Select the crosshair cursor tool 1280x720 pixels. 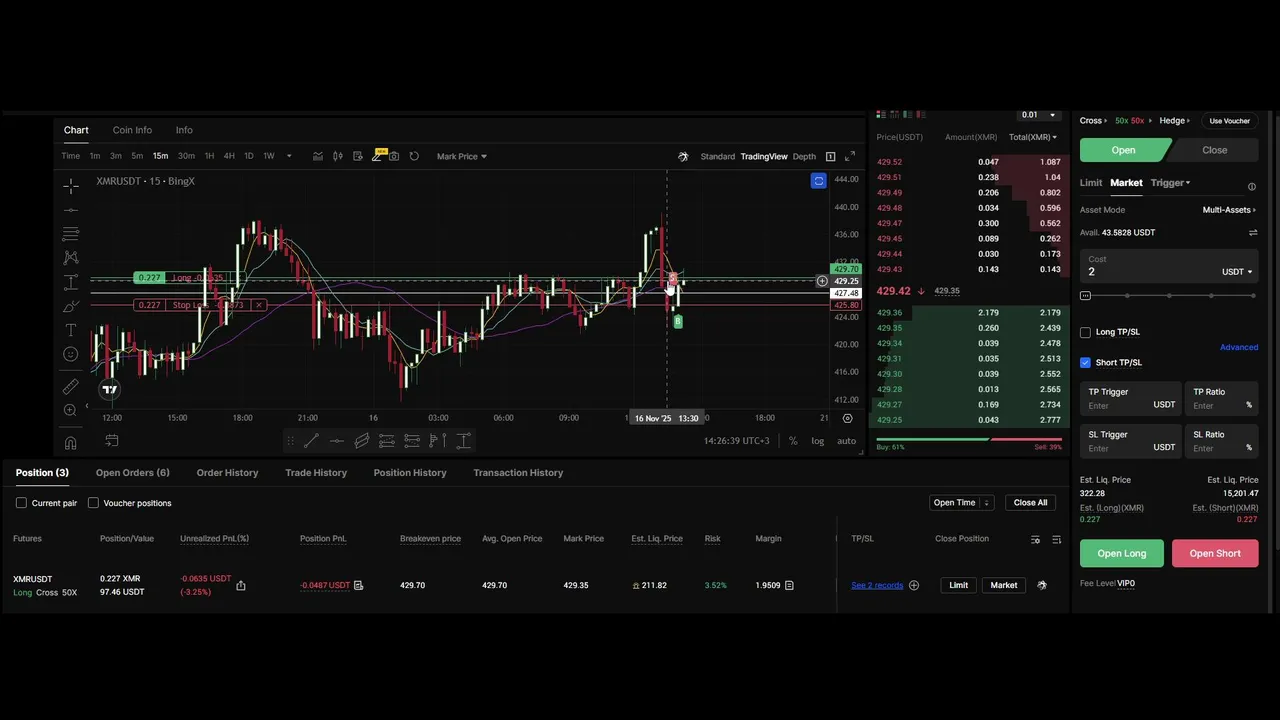pyautogui.click(x=71, y=186)
